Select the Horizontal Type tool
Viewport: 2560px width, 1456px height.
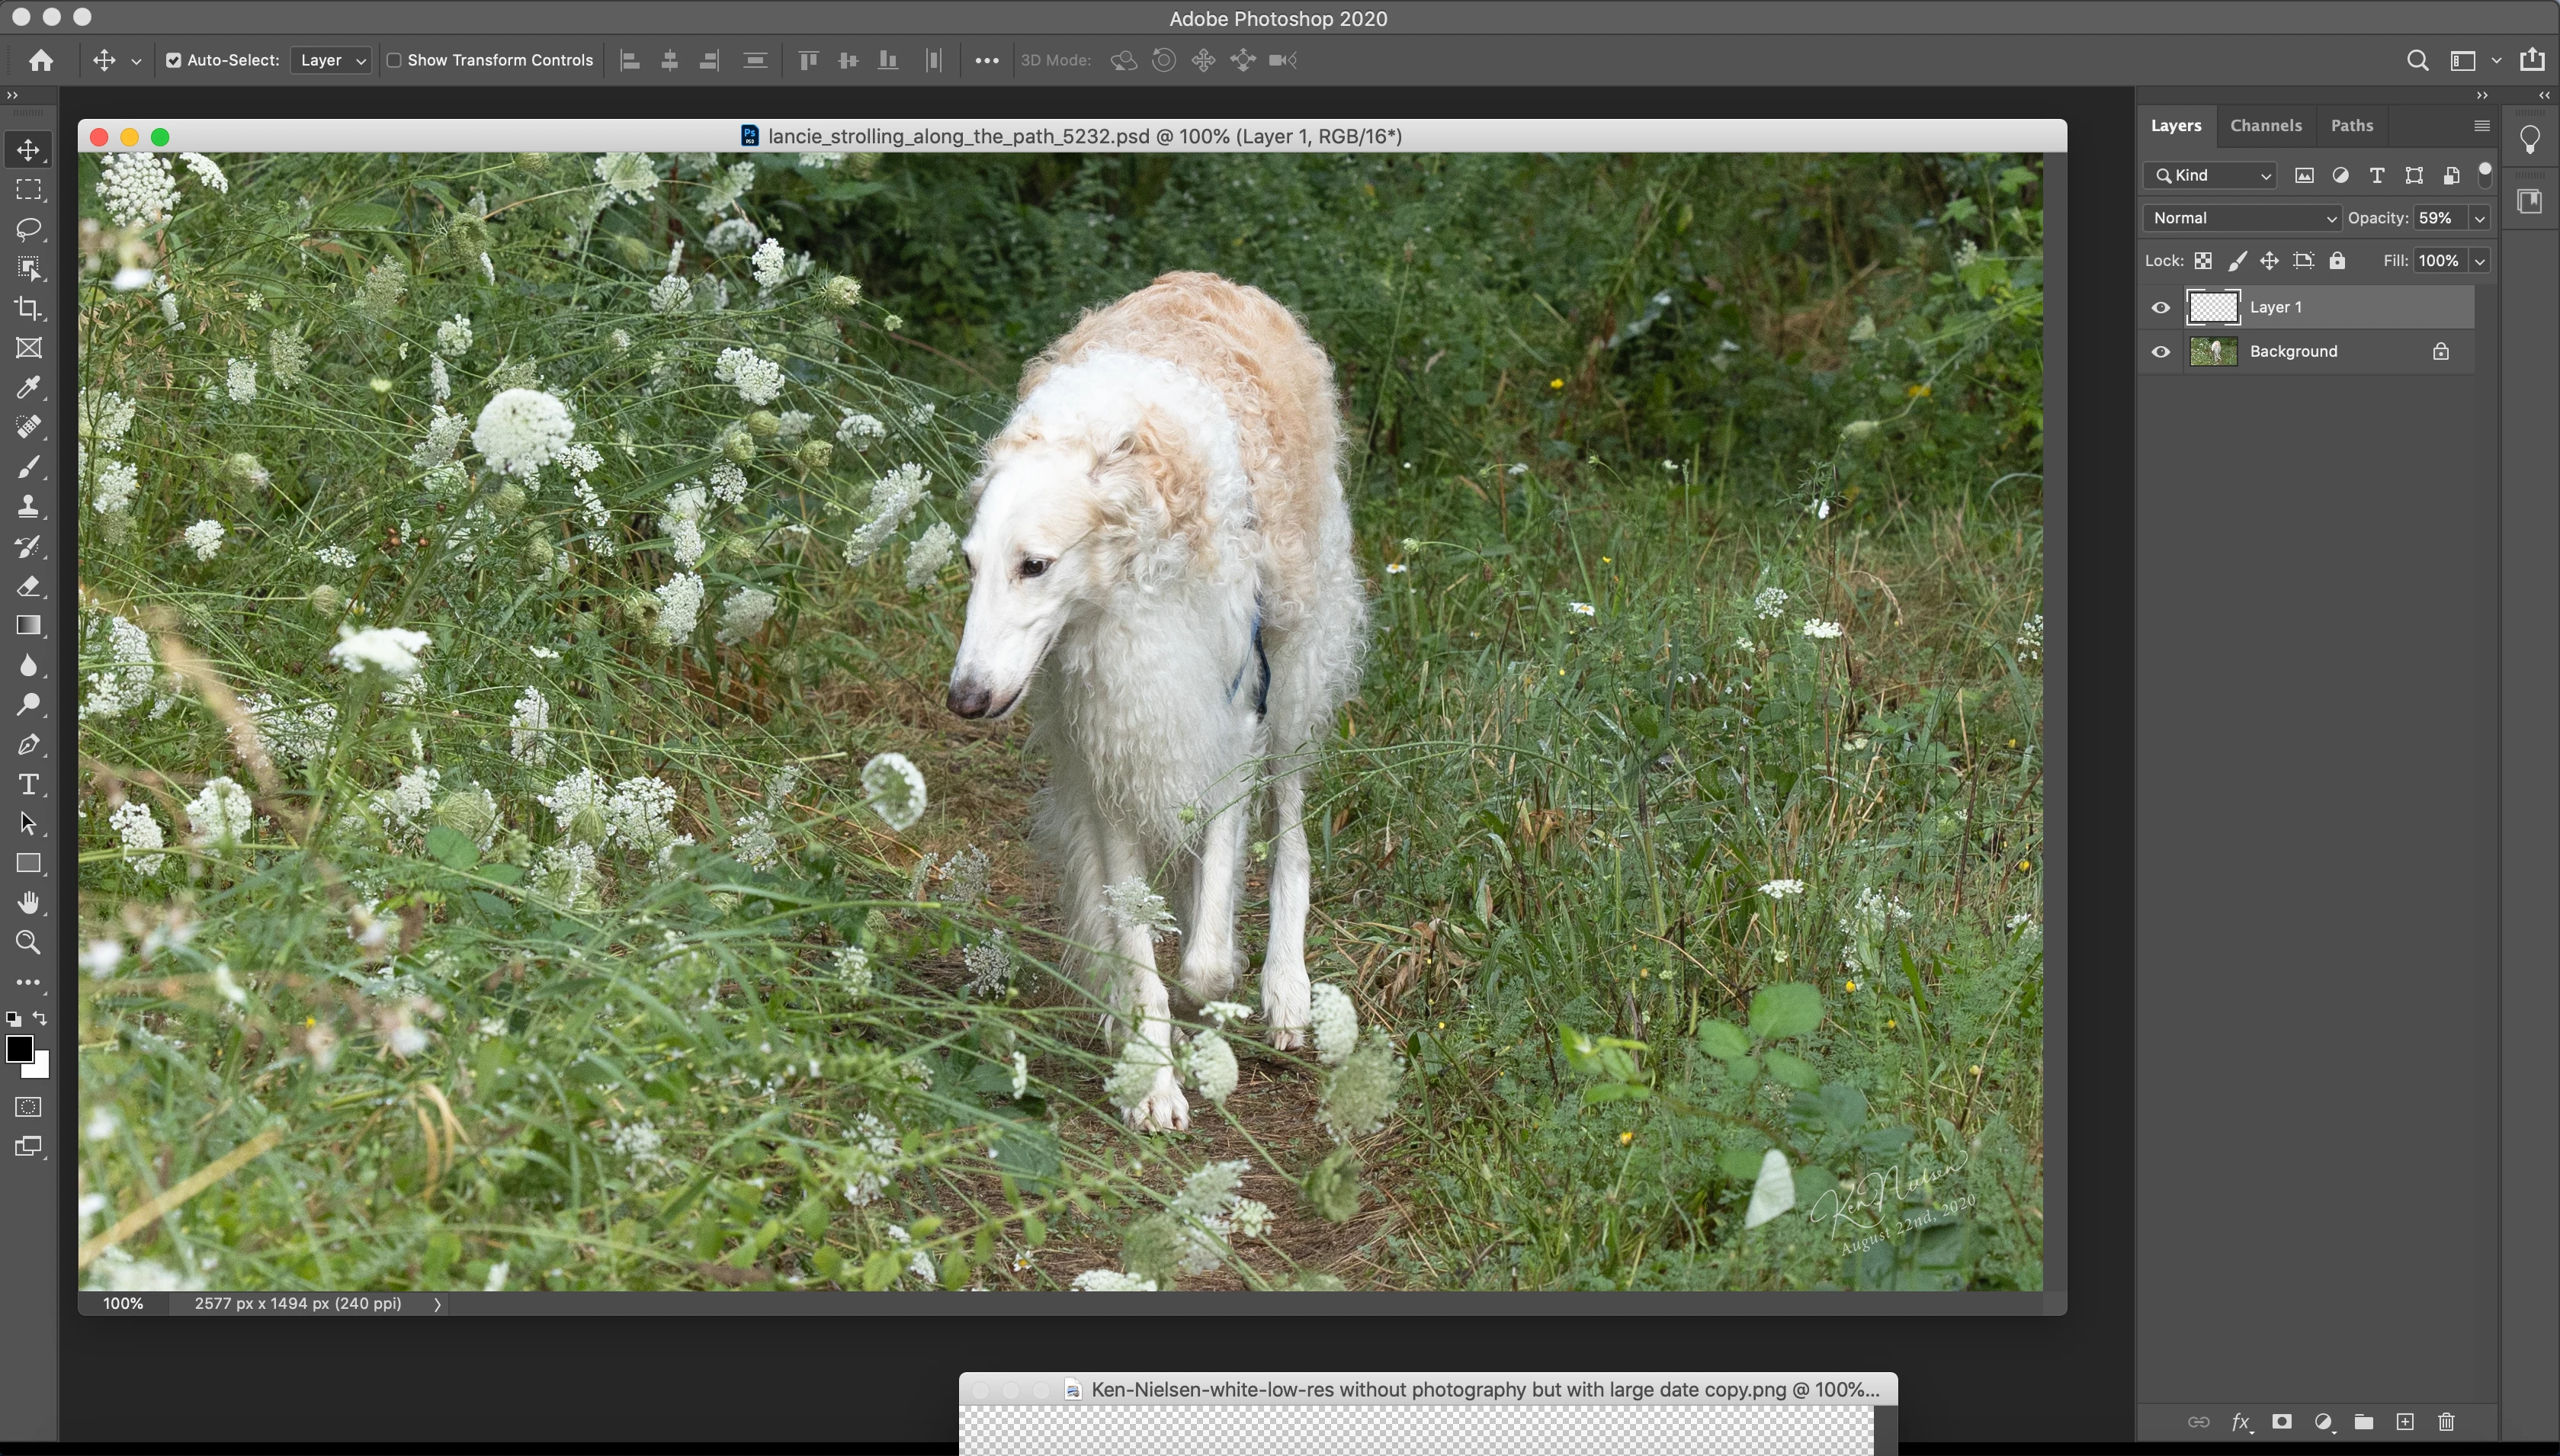tap(28, 785)
